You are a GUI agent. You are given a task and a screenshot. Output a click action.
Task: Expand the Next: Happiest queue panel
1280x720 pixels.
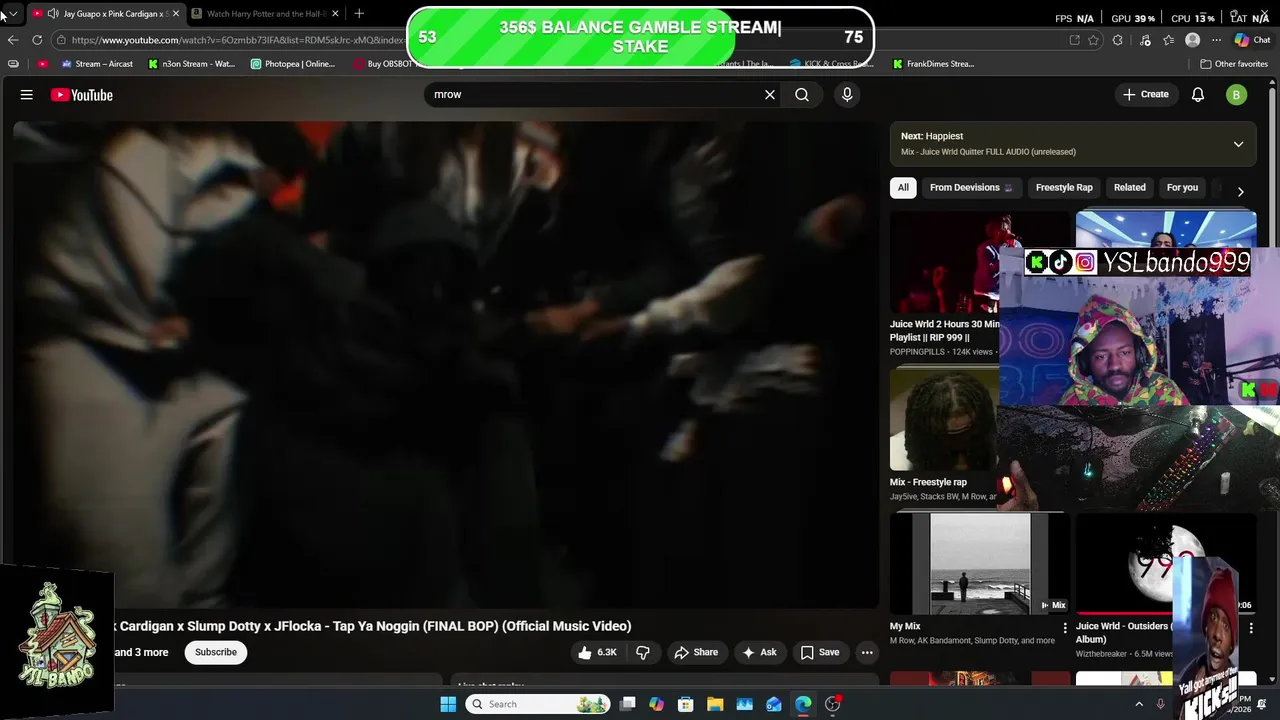point(1238,144)
